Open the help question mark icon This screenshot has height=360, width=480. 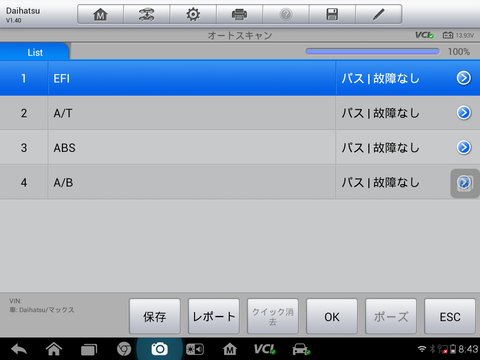coord(286,14)
